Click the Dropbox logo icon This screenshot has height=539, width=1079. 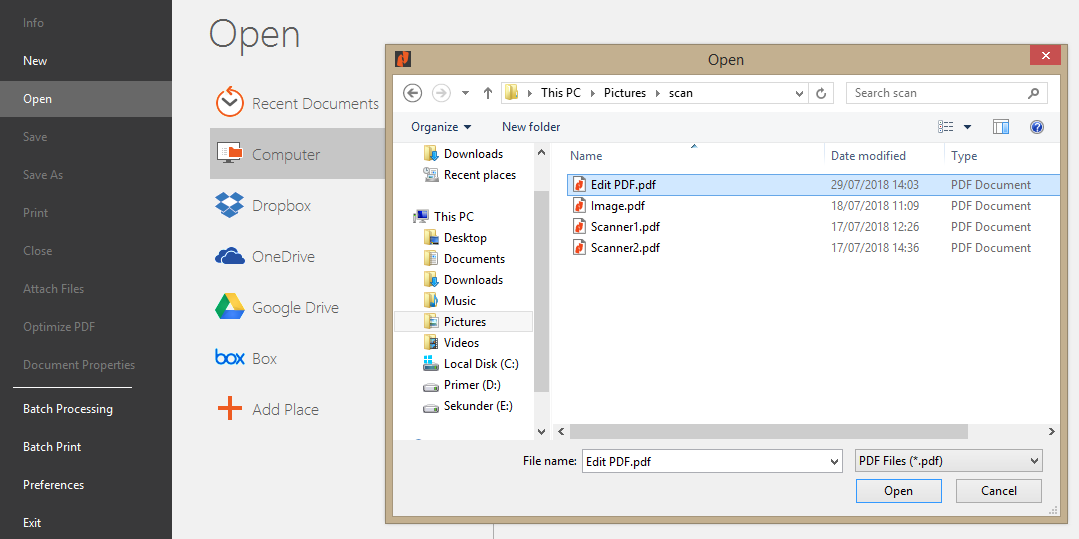(x=229, y=204)
